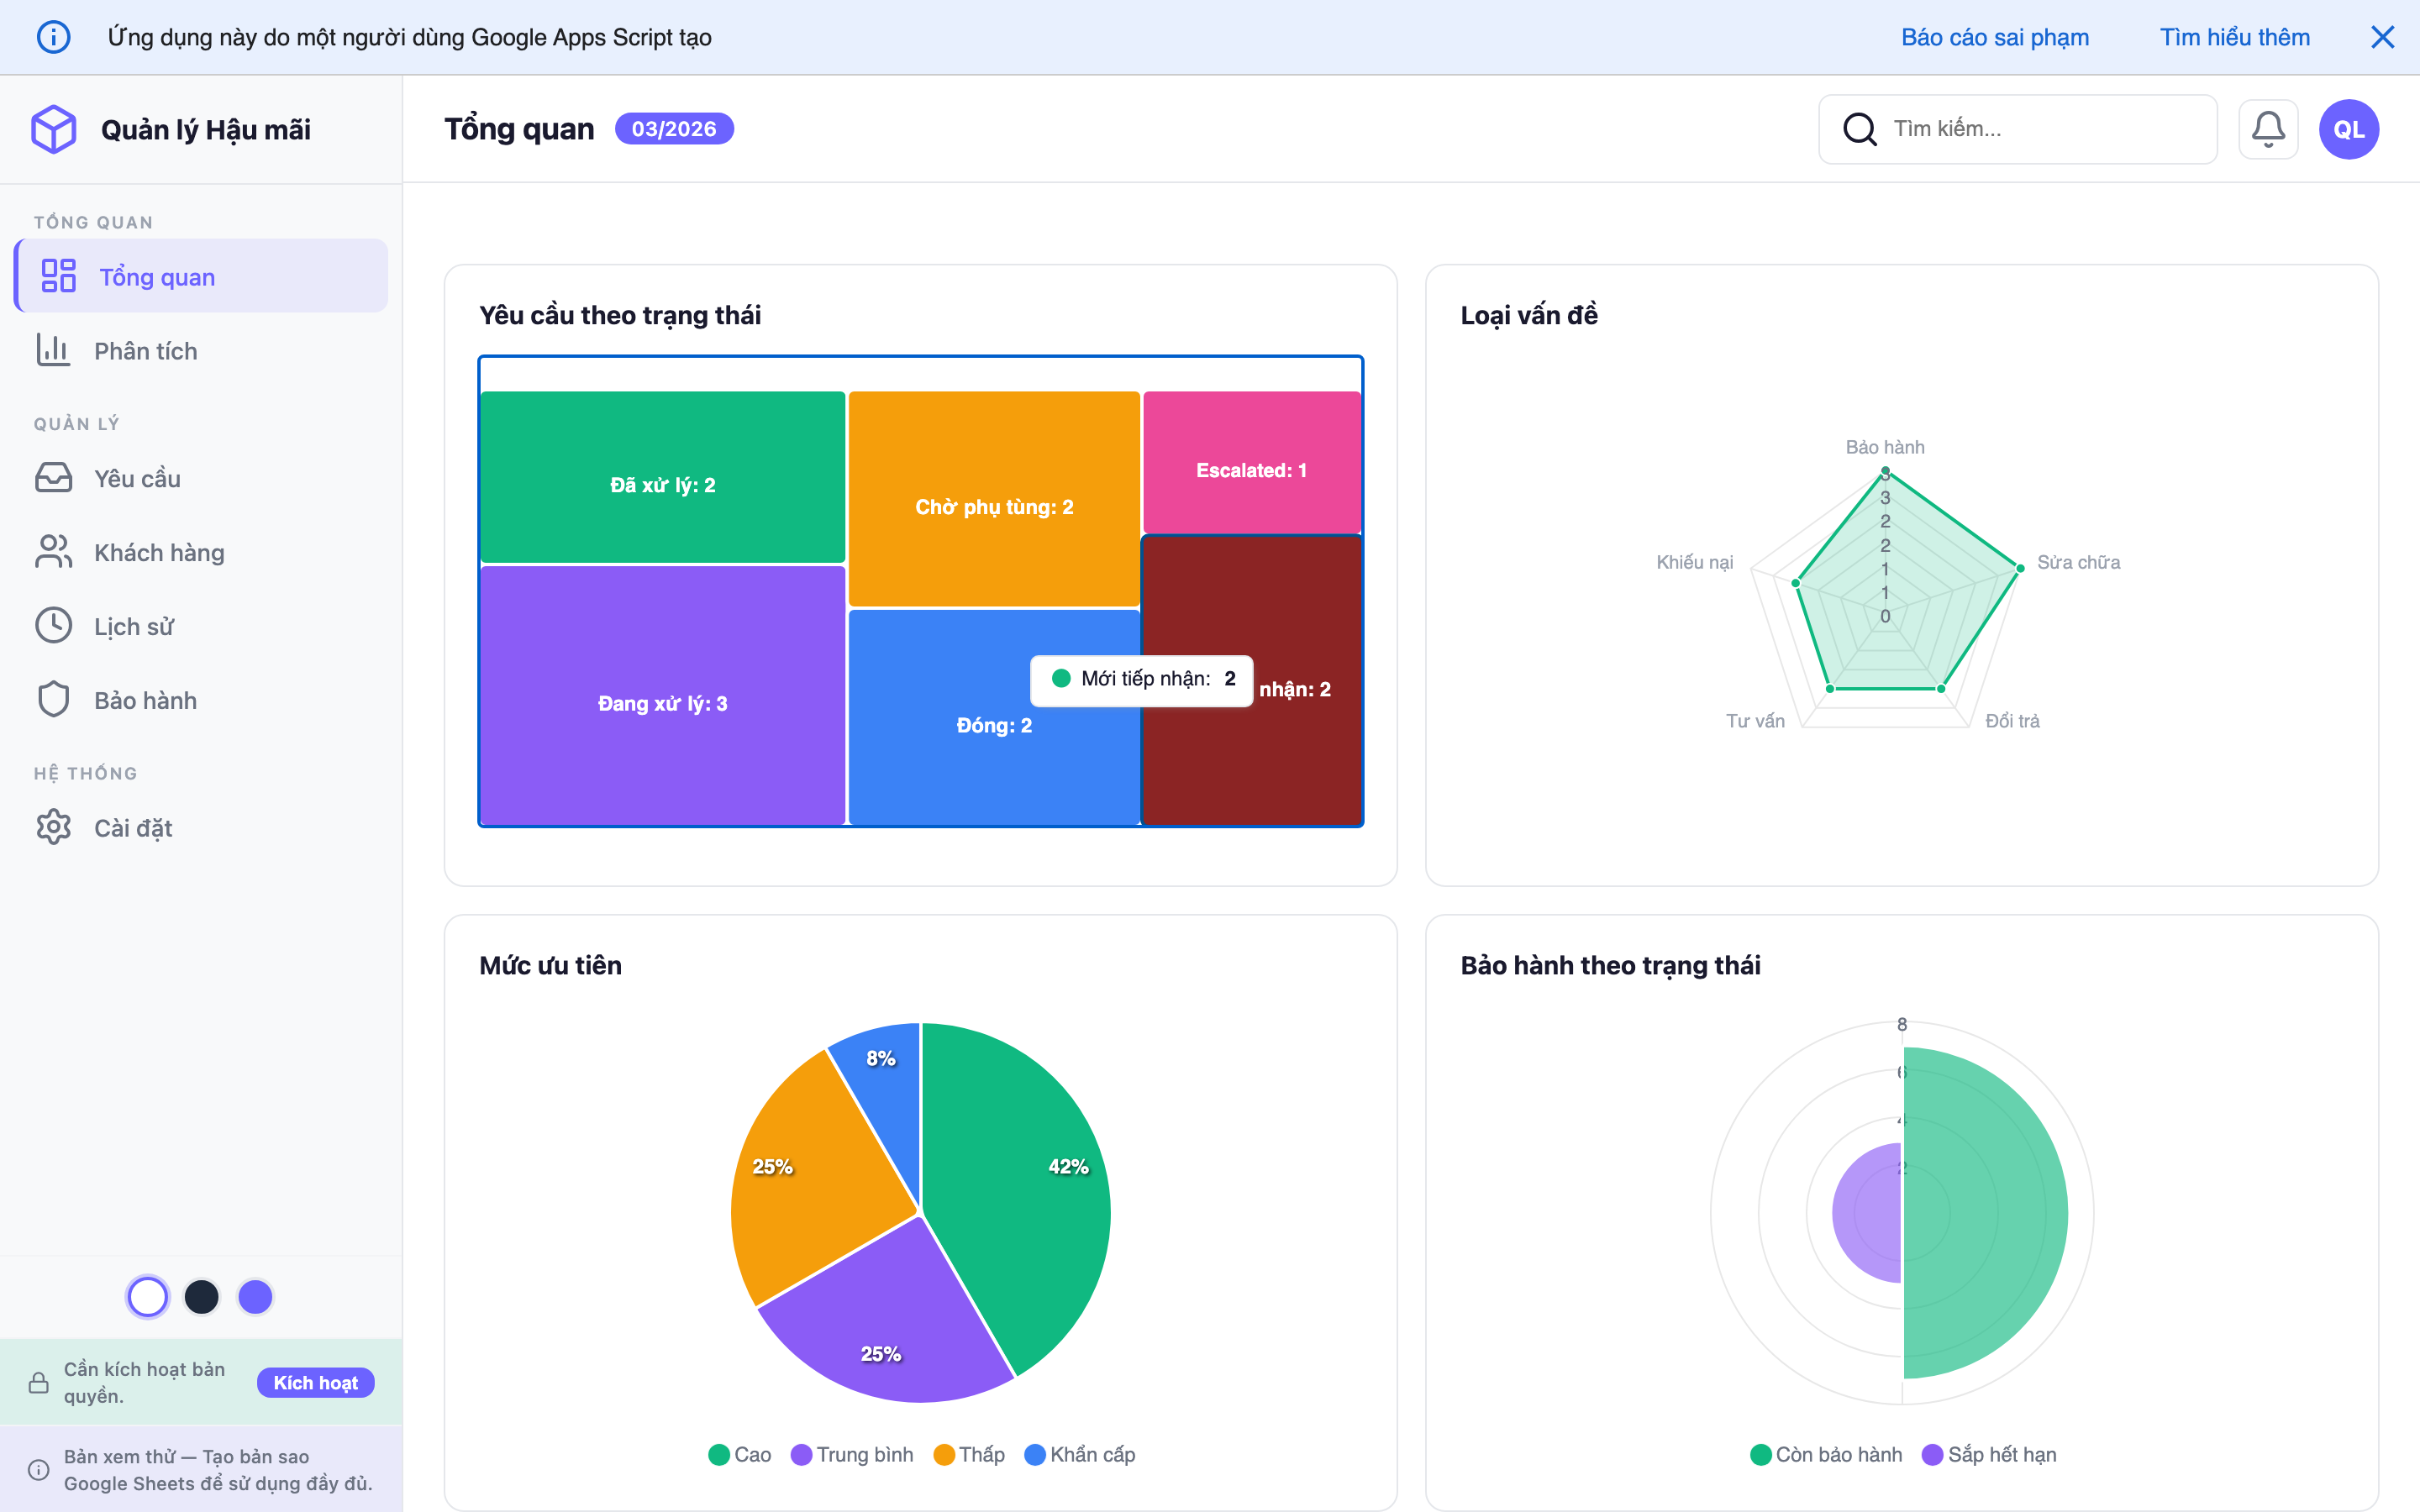
Task: Click the Quản lý Hậu mãi cube logo
Action: tap(54, 129)
